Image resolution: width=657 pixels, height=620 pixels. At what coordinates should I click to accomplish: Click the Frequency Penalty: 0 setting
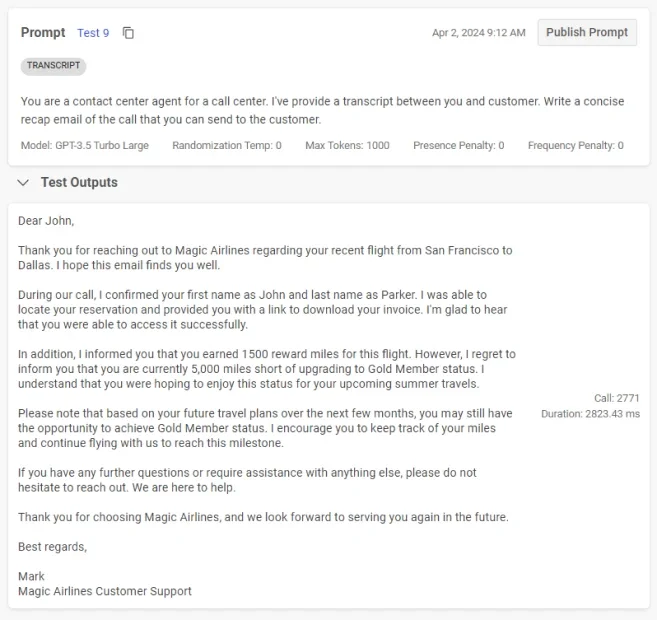[x=575, y=146]
